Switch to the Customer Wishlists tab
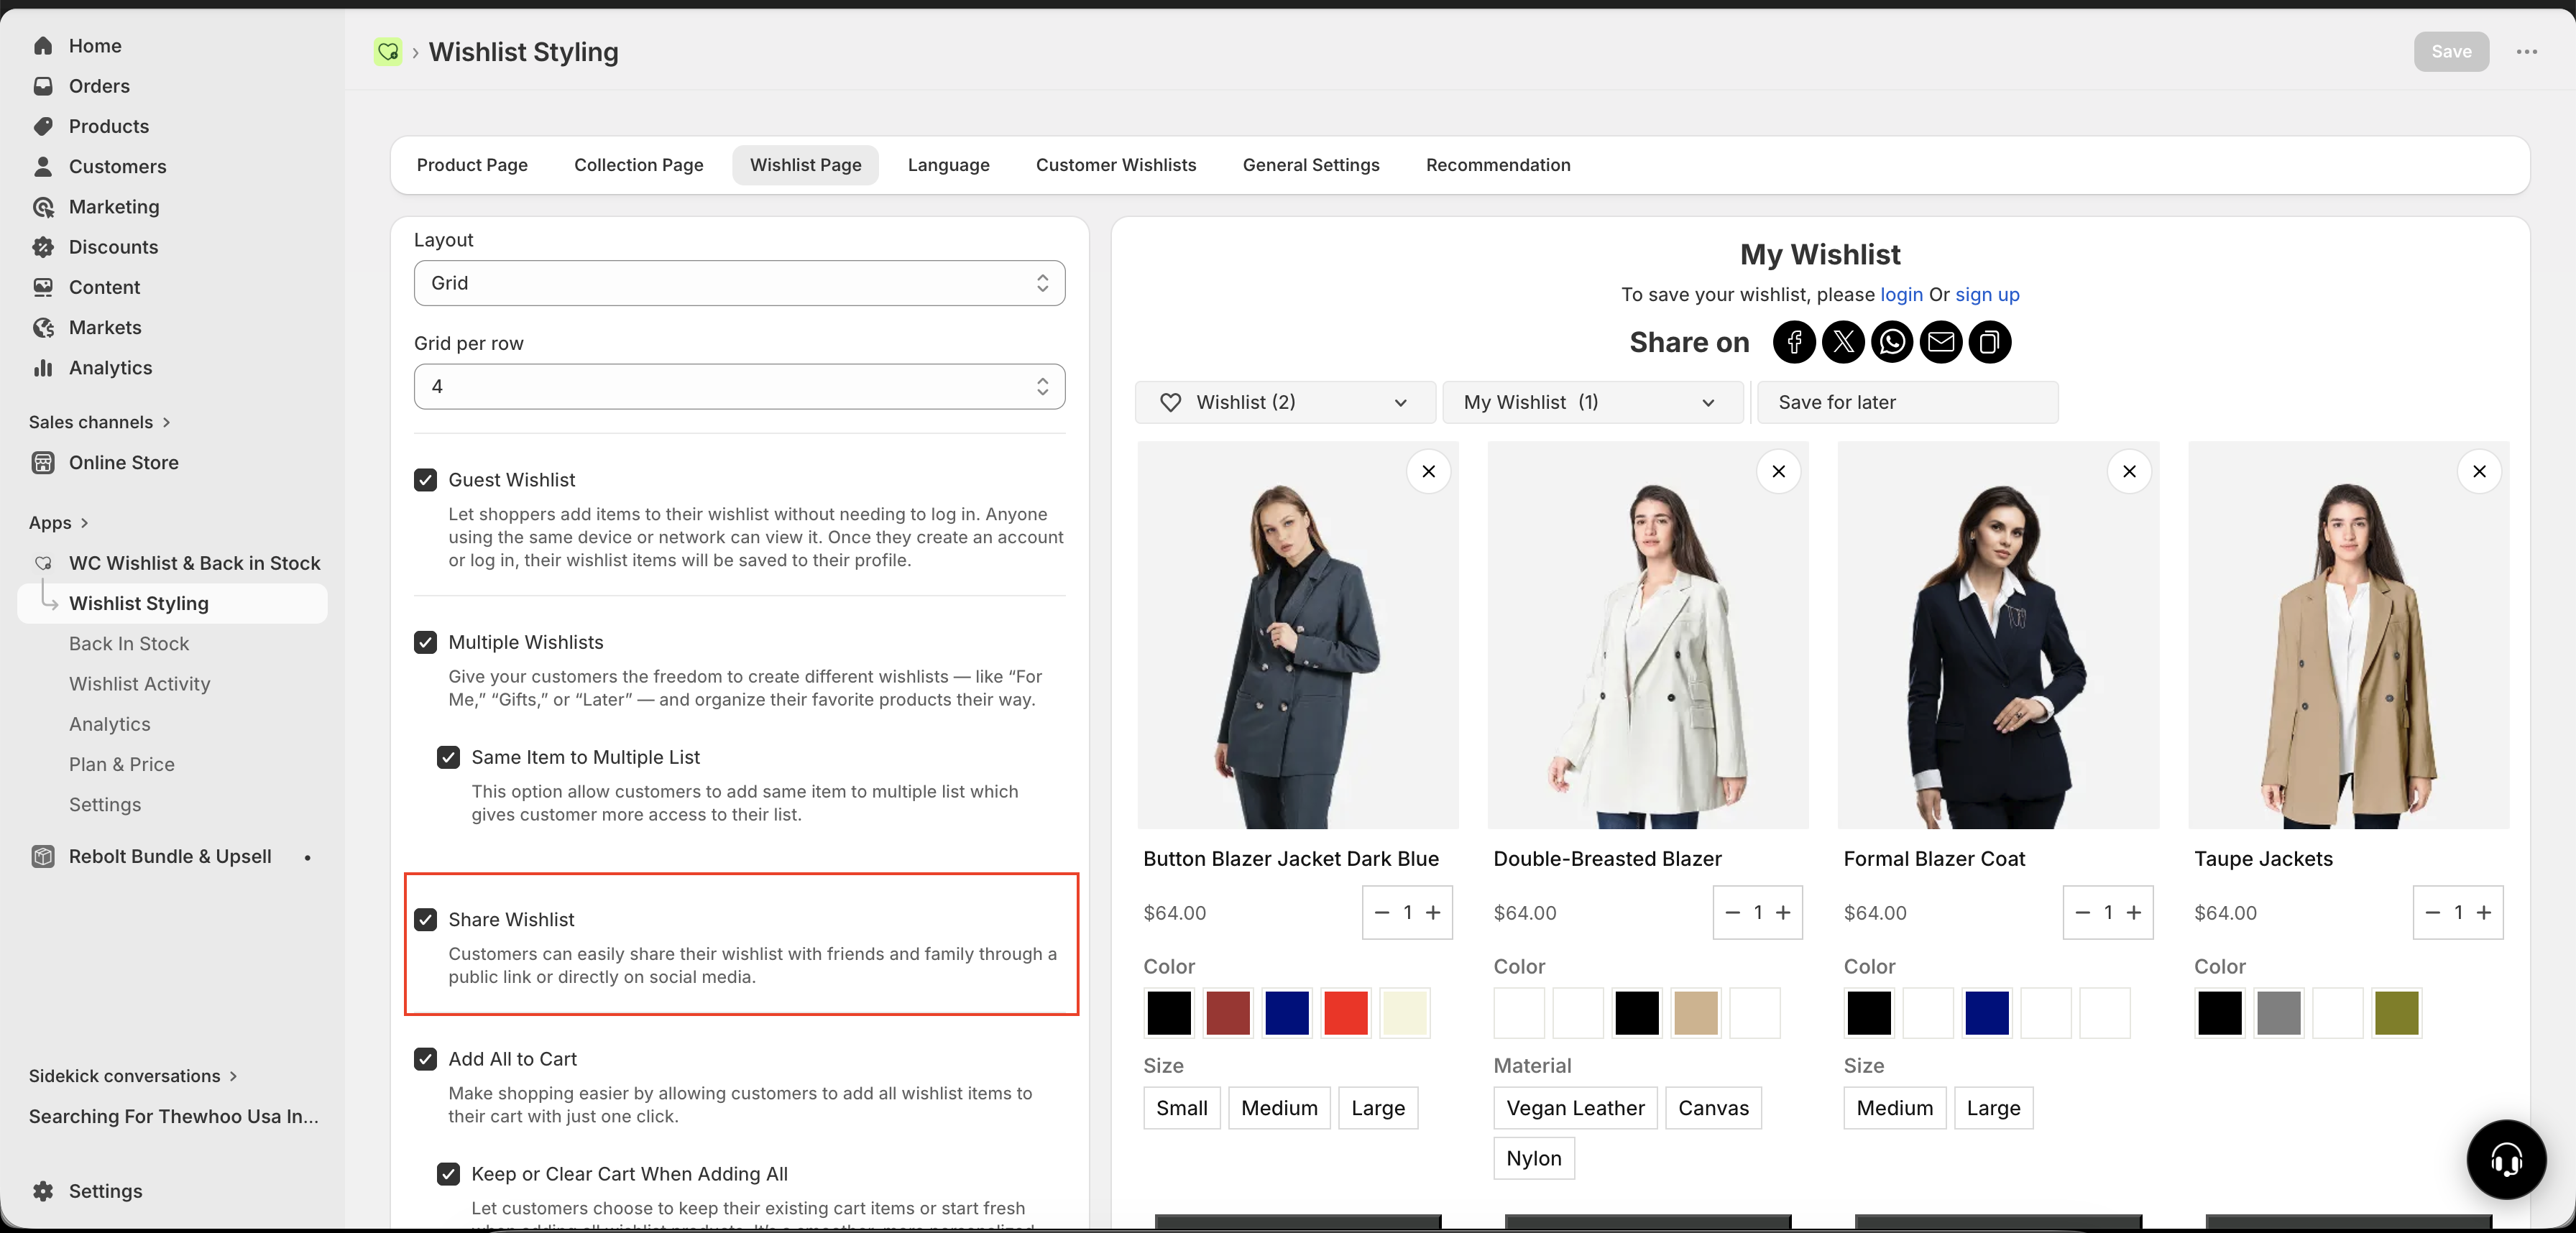This screenshot has height=1233, width=2576. tap(1115, 165)
